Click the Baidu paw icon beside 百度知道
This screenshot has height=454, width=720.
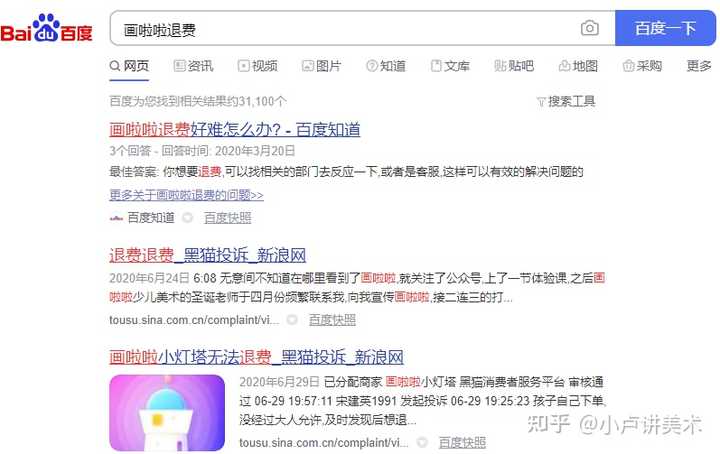click(116, 218)
